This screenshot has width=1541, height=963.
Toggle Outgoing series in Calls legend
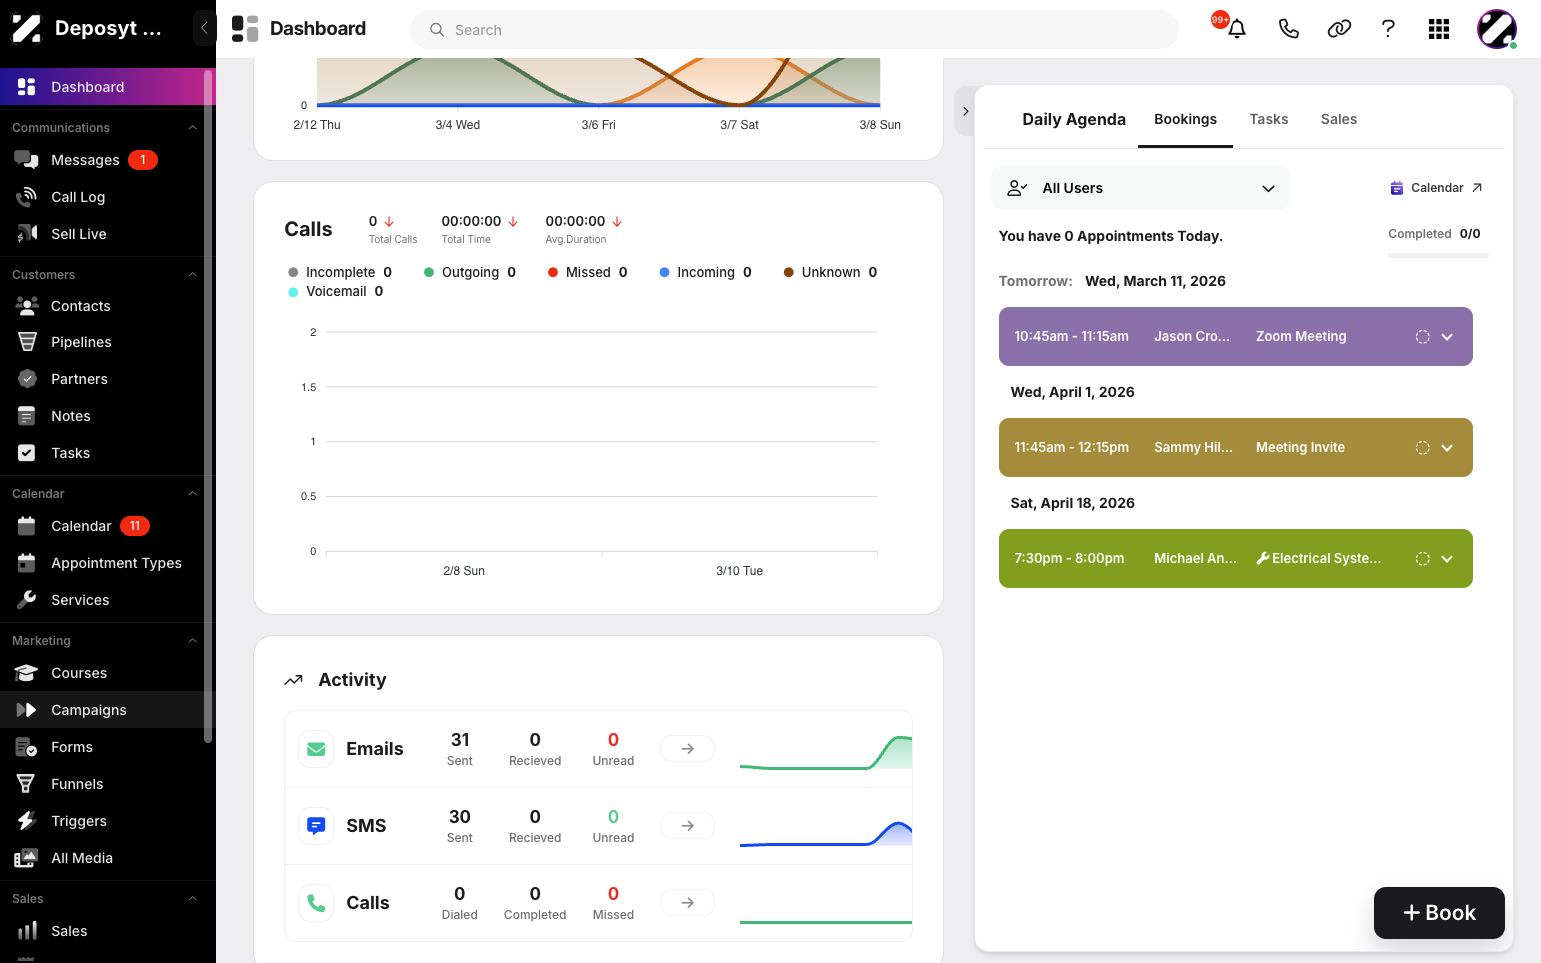click(470, 272)
